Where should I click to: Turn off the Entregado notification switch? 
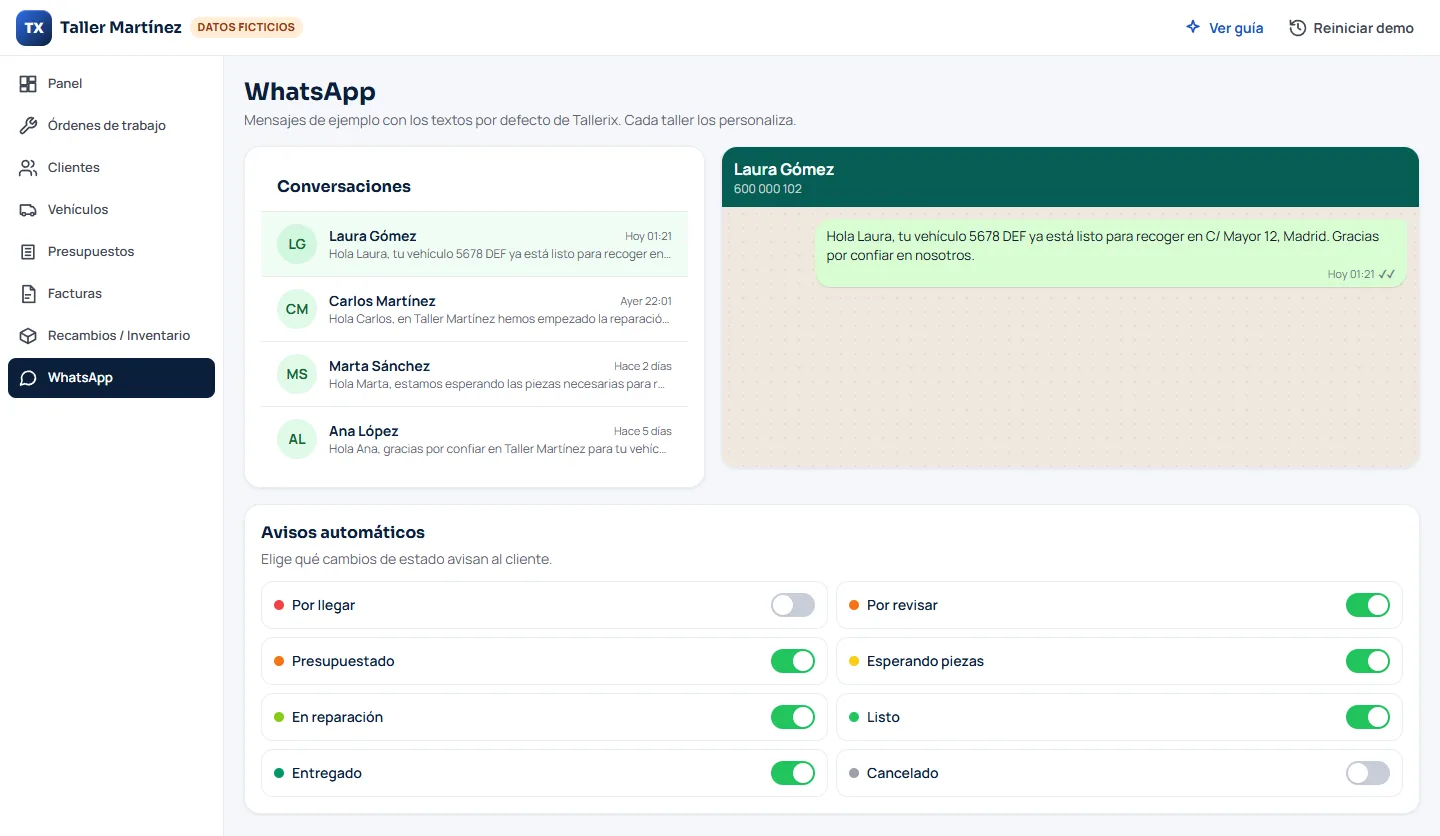[x=793, y=773]
